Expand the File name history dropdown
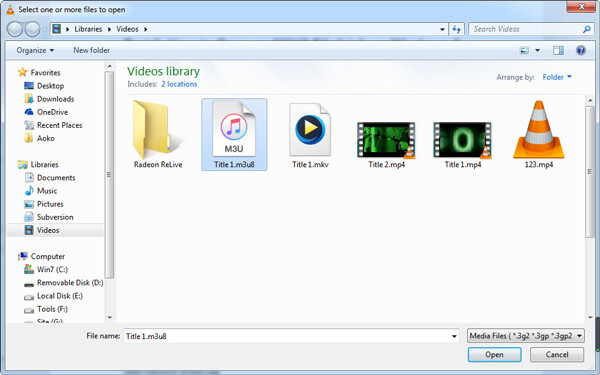600x375 pixels. click(x=454, y=336)
